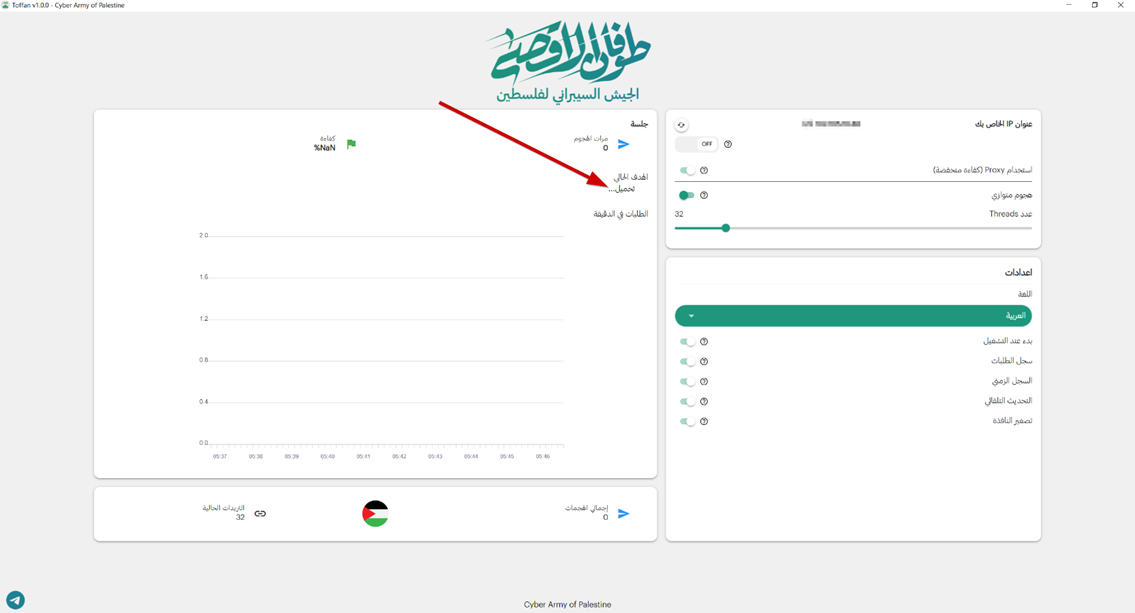Screen dimensions: 1135x613
Task: Click the الطلبات في الدقيقة chart title
Action: coord(621,214)
